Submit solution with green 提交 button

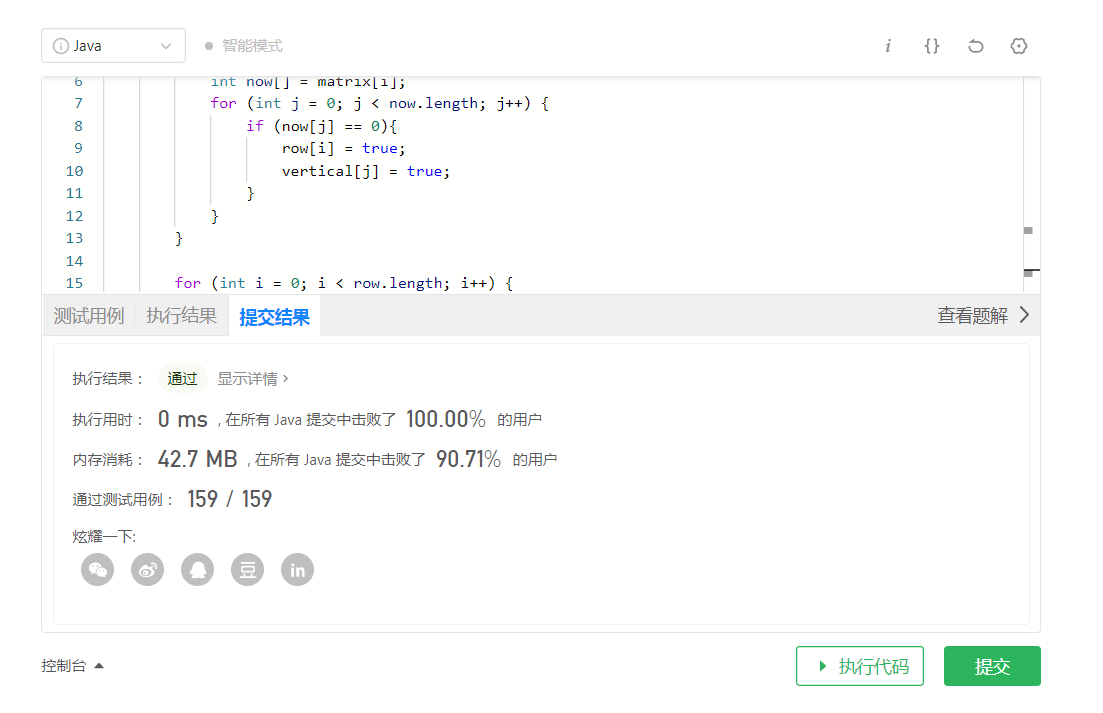[x=992, y=666]
